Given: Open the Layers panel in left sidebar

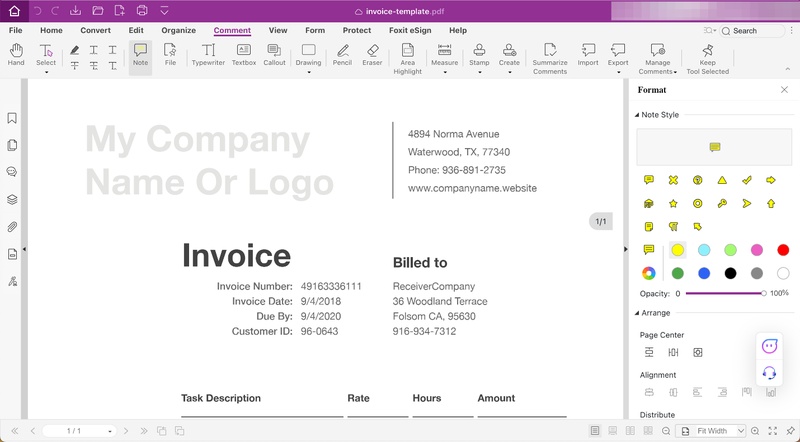Looking at the screenshot, I should click(x=12, y=200).
